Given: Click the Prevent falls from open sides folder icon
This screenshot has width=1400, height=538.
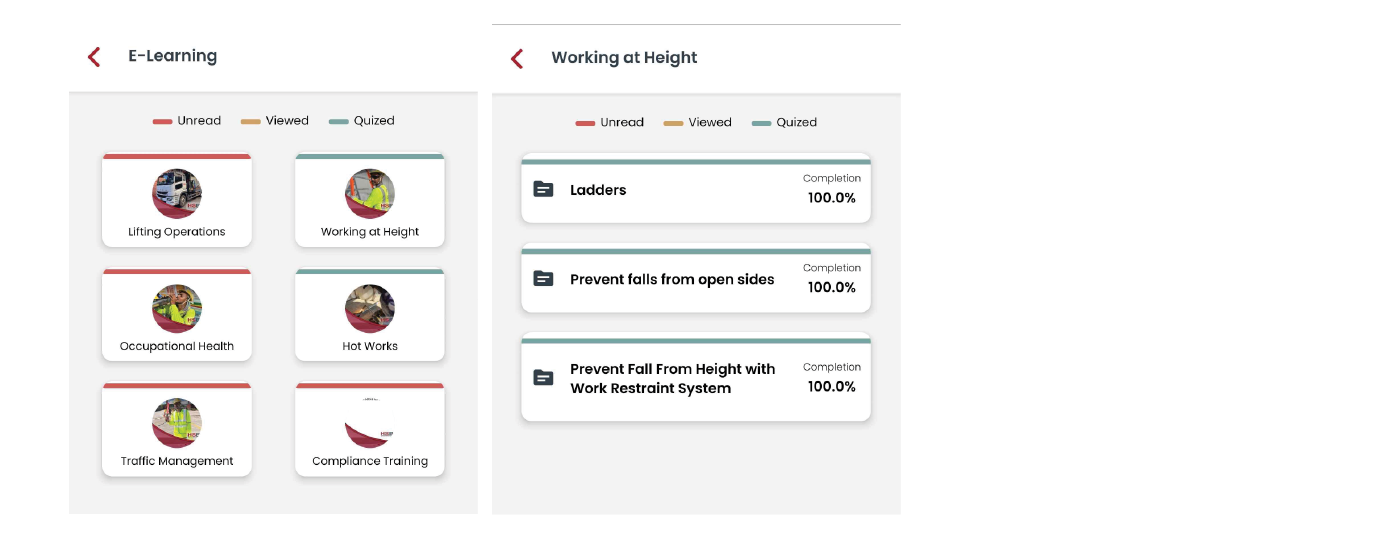Looking at the screenshot, I should (x=543, y=279).
